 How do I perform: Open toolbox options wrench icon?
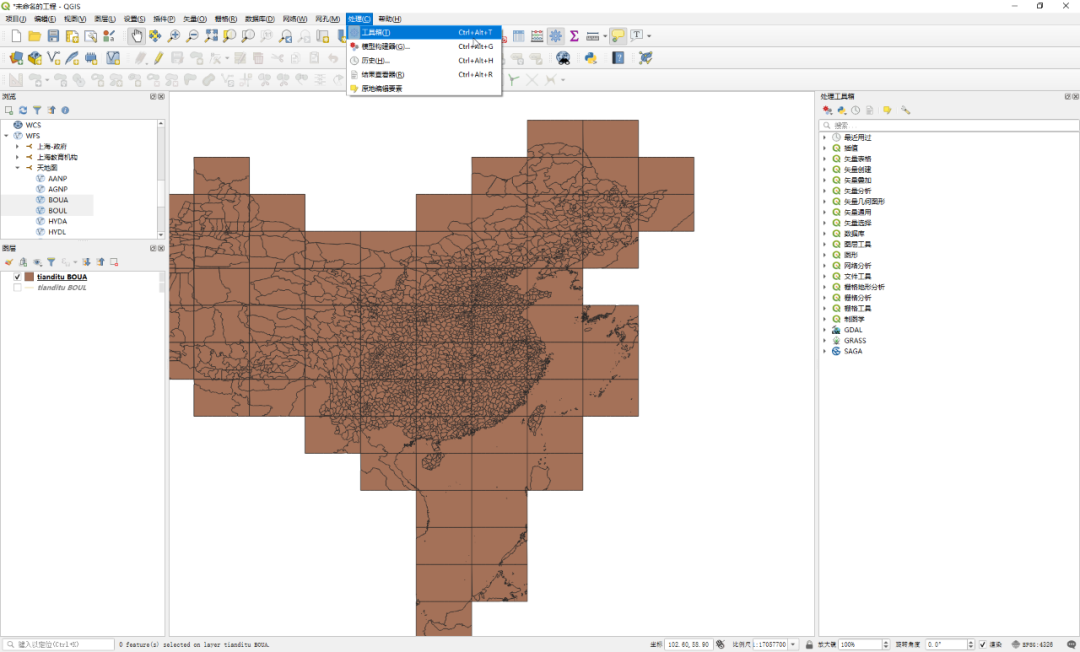(905, 110)
